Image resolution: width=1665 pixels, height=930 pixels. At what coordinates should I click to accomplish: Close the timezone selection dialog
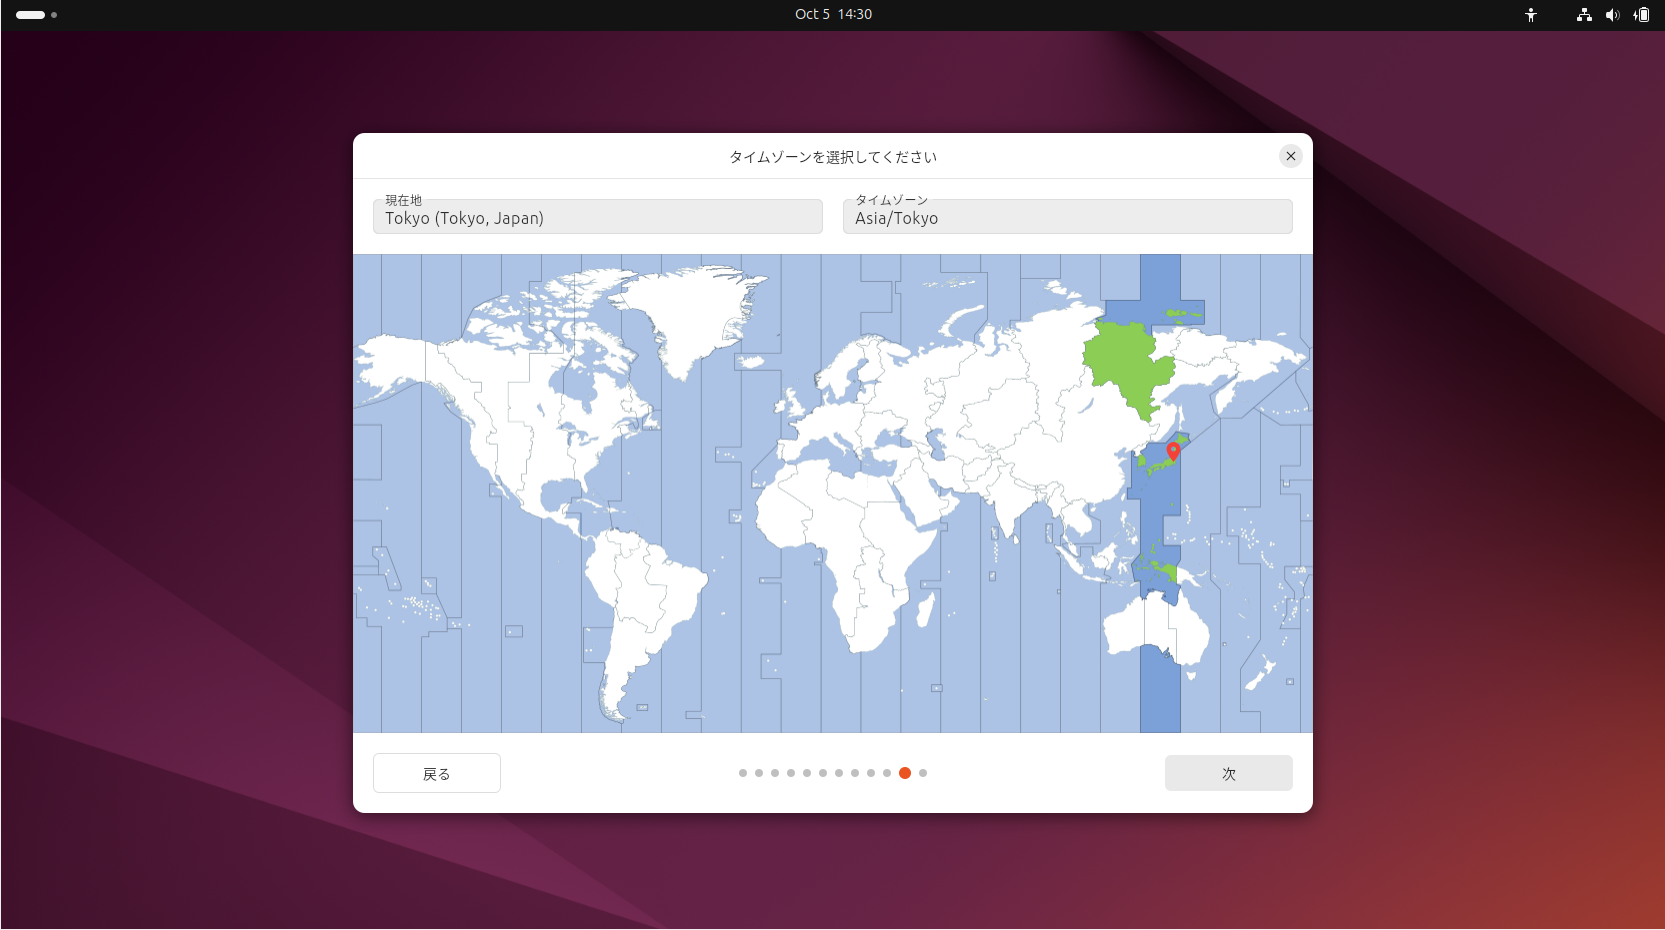(1290, 156)
